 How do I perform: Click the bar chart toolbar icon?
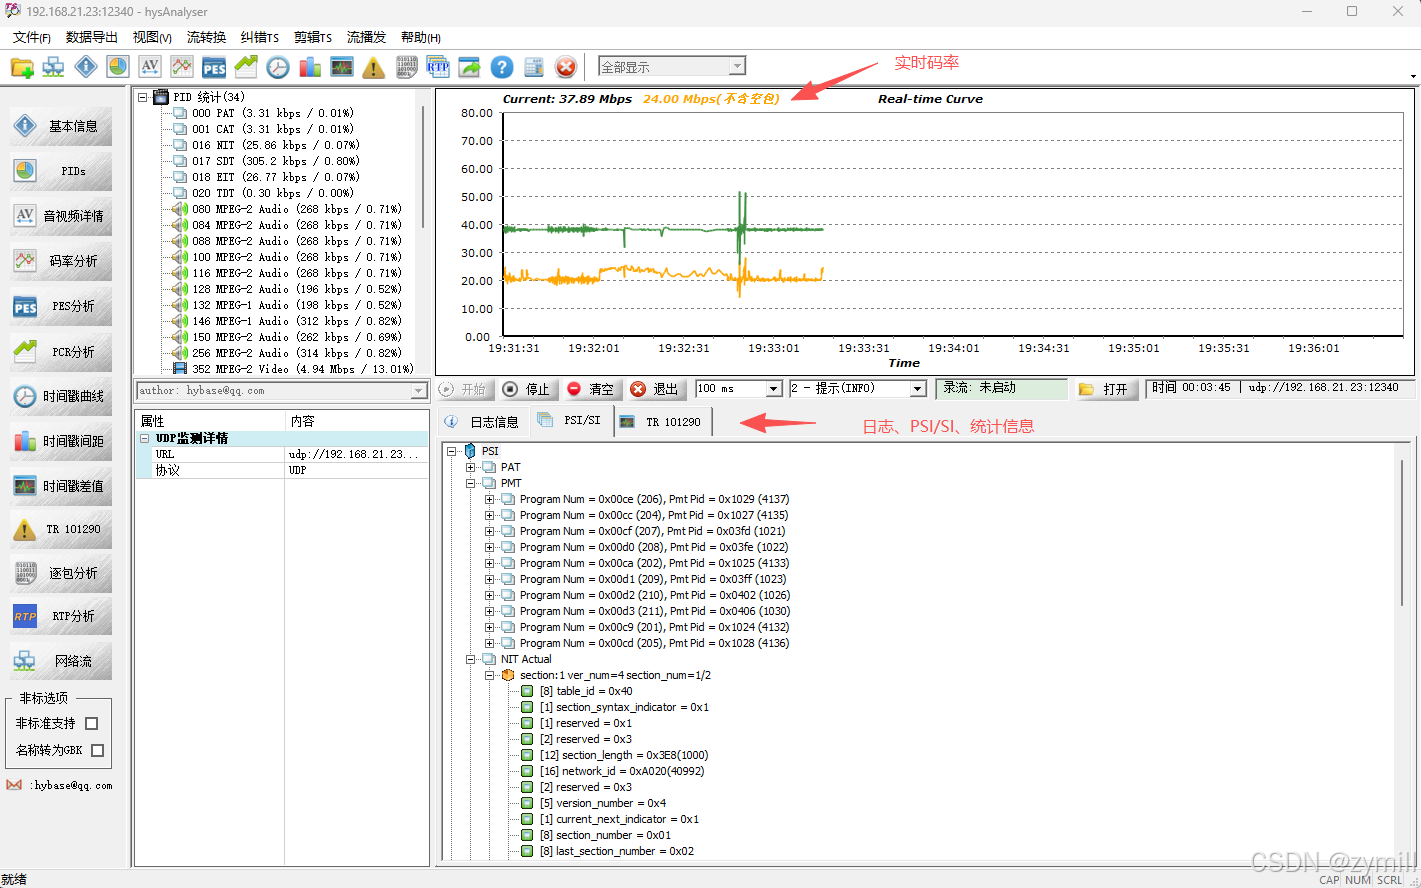310,67
